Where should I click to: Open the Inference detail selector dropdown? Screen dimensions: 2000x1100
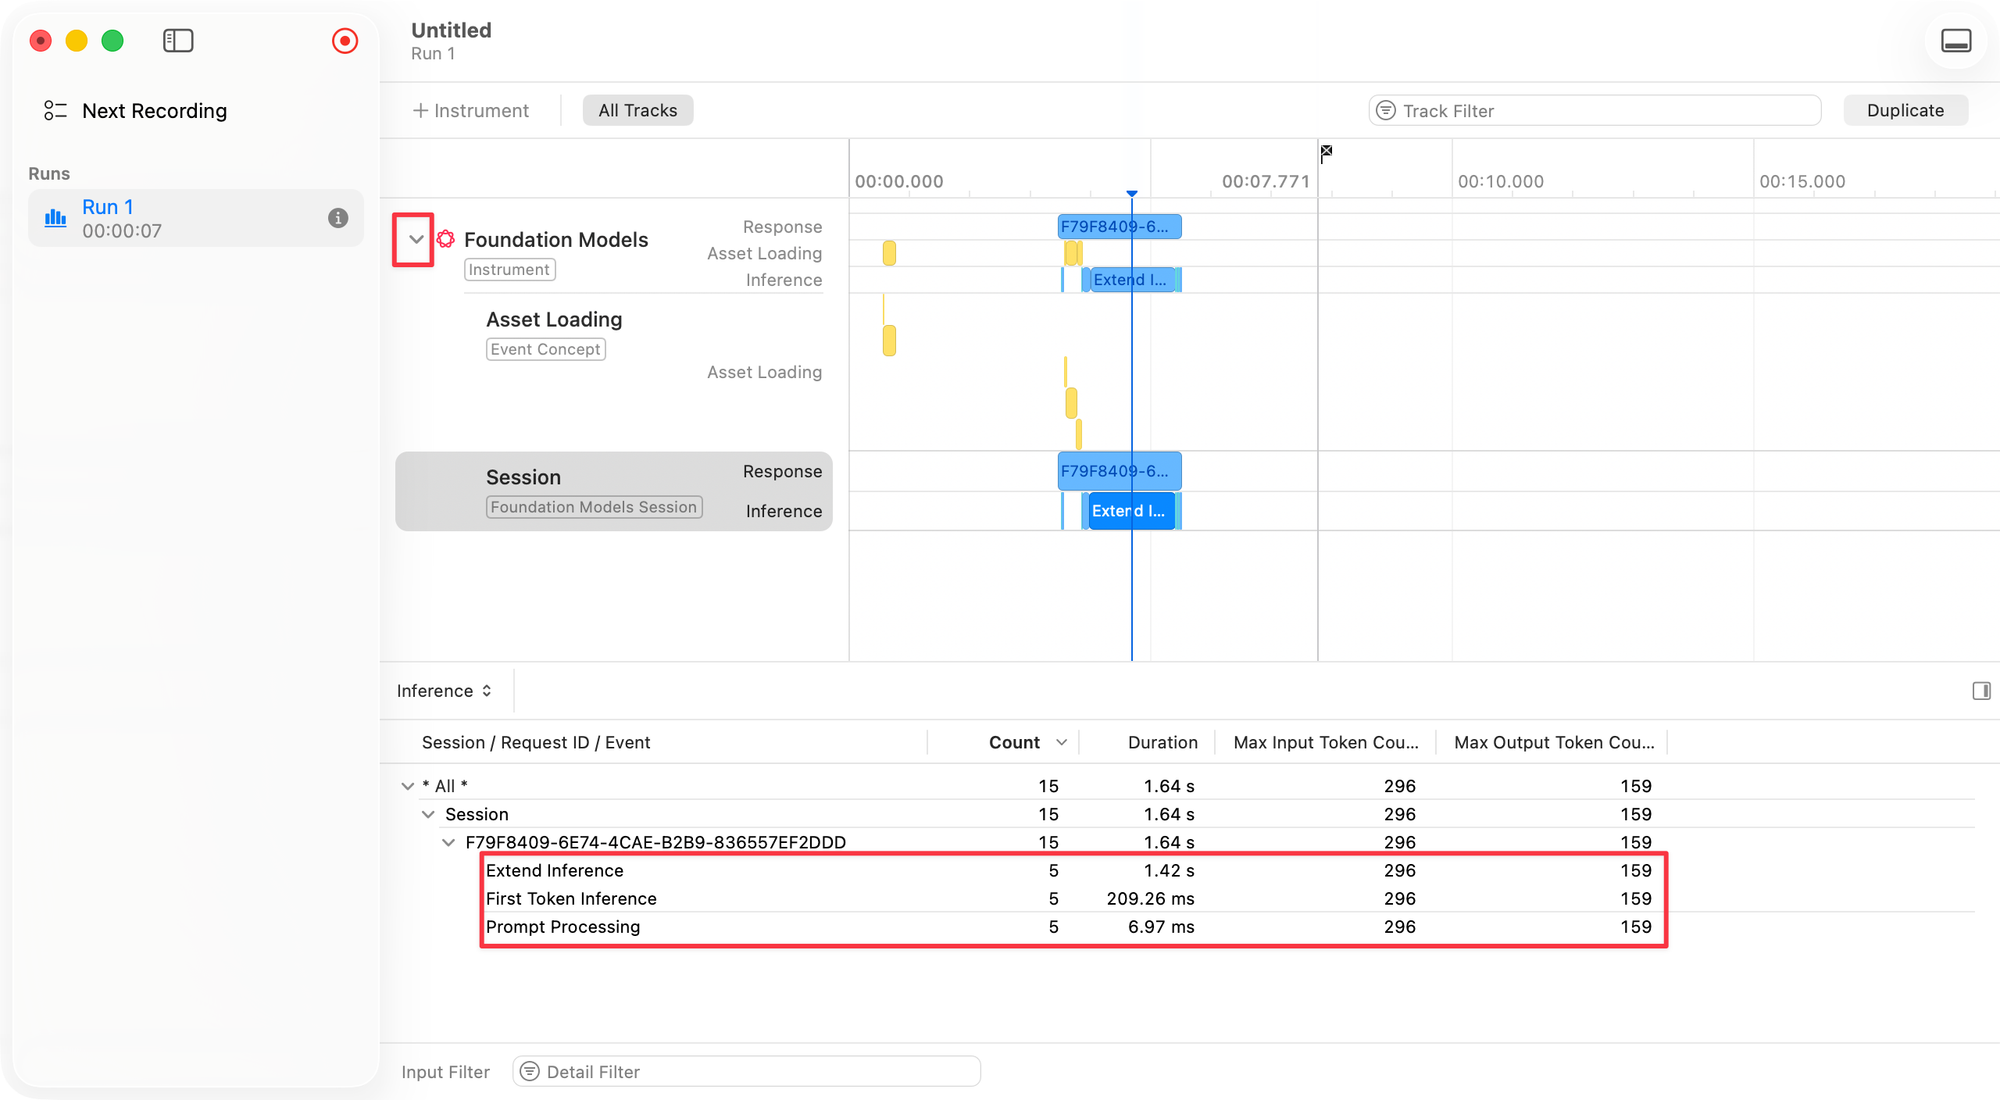click(444, 691)
